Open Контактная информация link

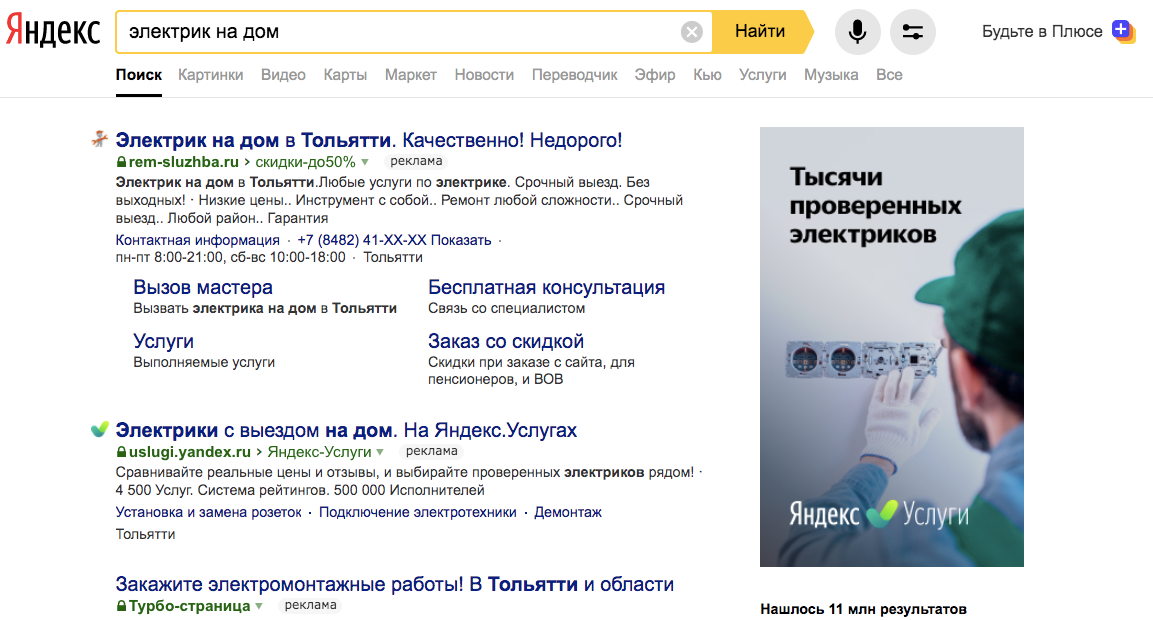tap(197, 240)
